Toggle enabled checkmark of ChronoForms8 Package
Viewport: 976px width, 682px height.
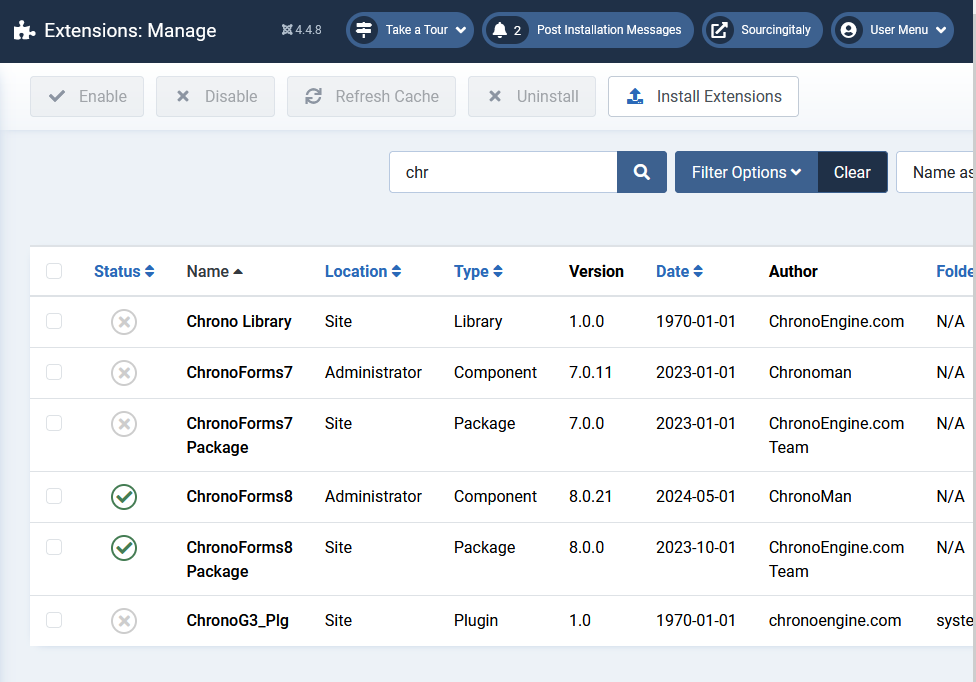pyautogui.click(x=124, y=548)
